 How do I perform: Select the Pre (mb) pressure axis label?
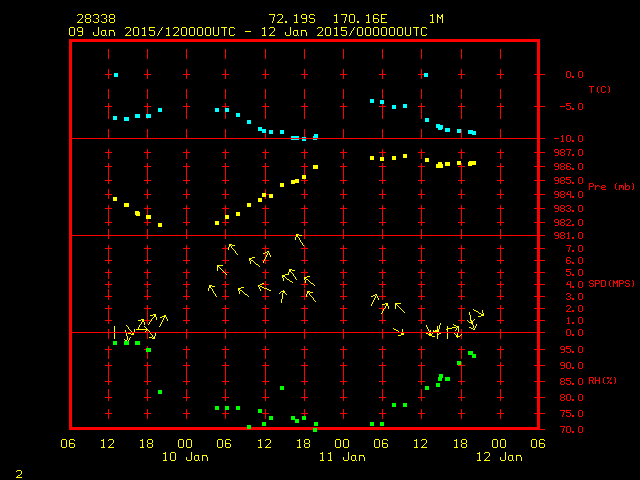click(611, 187)
